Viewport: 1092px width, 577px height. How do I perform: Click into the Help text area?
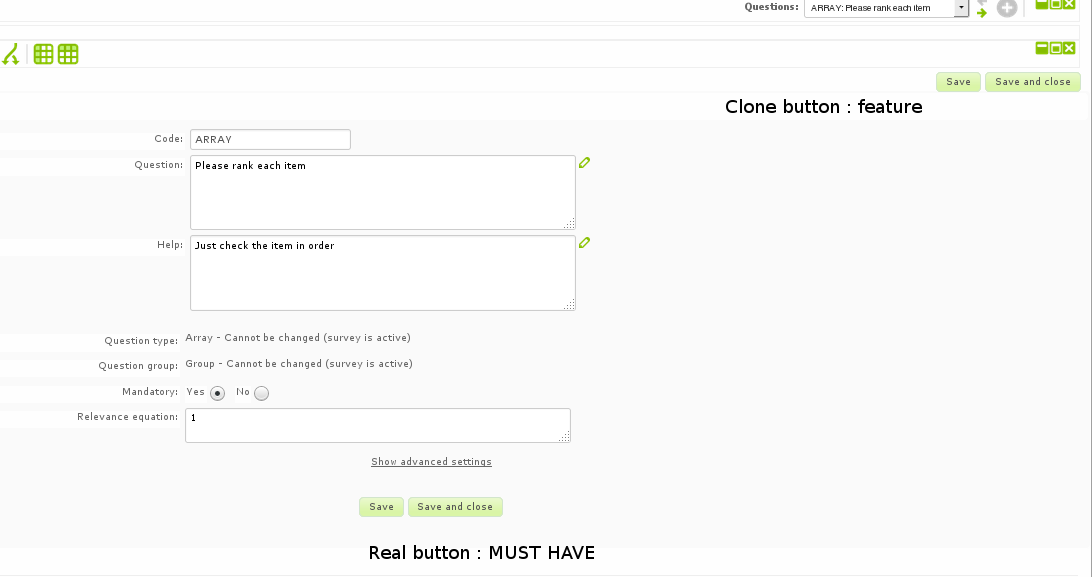(x=383, y=273)
